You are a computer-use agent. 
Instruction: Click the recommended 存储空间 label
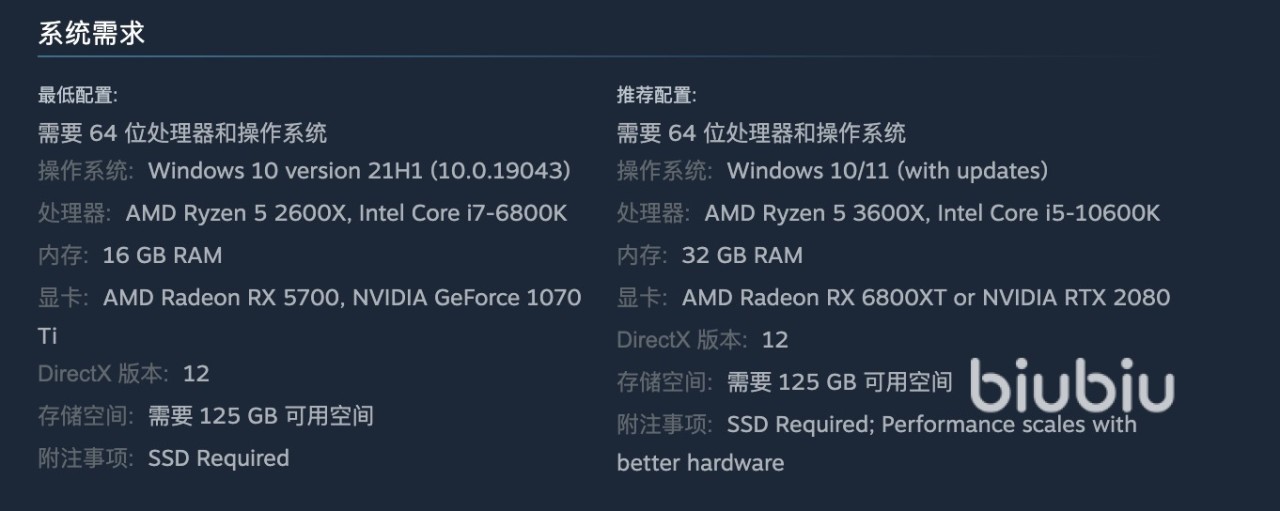(x=665, y=381)
